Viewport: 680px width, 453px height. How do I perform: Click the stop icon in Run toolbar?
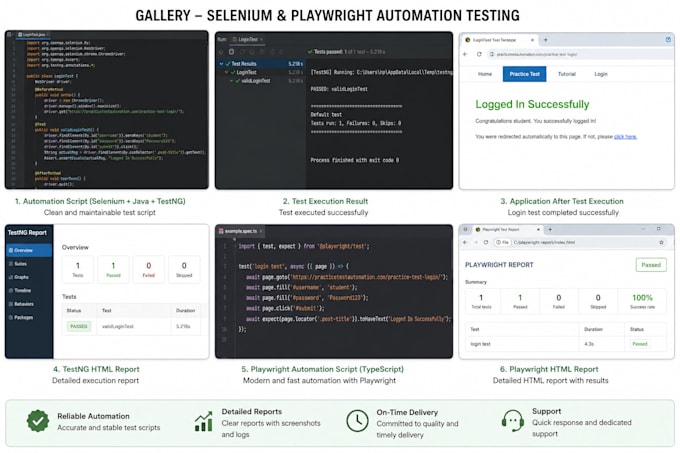click(x=232, y=52)
